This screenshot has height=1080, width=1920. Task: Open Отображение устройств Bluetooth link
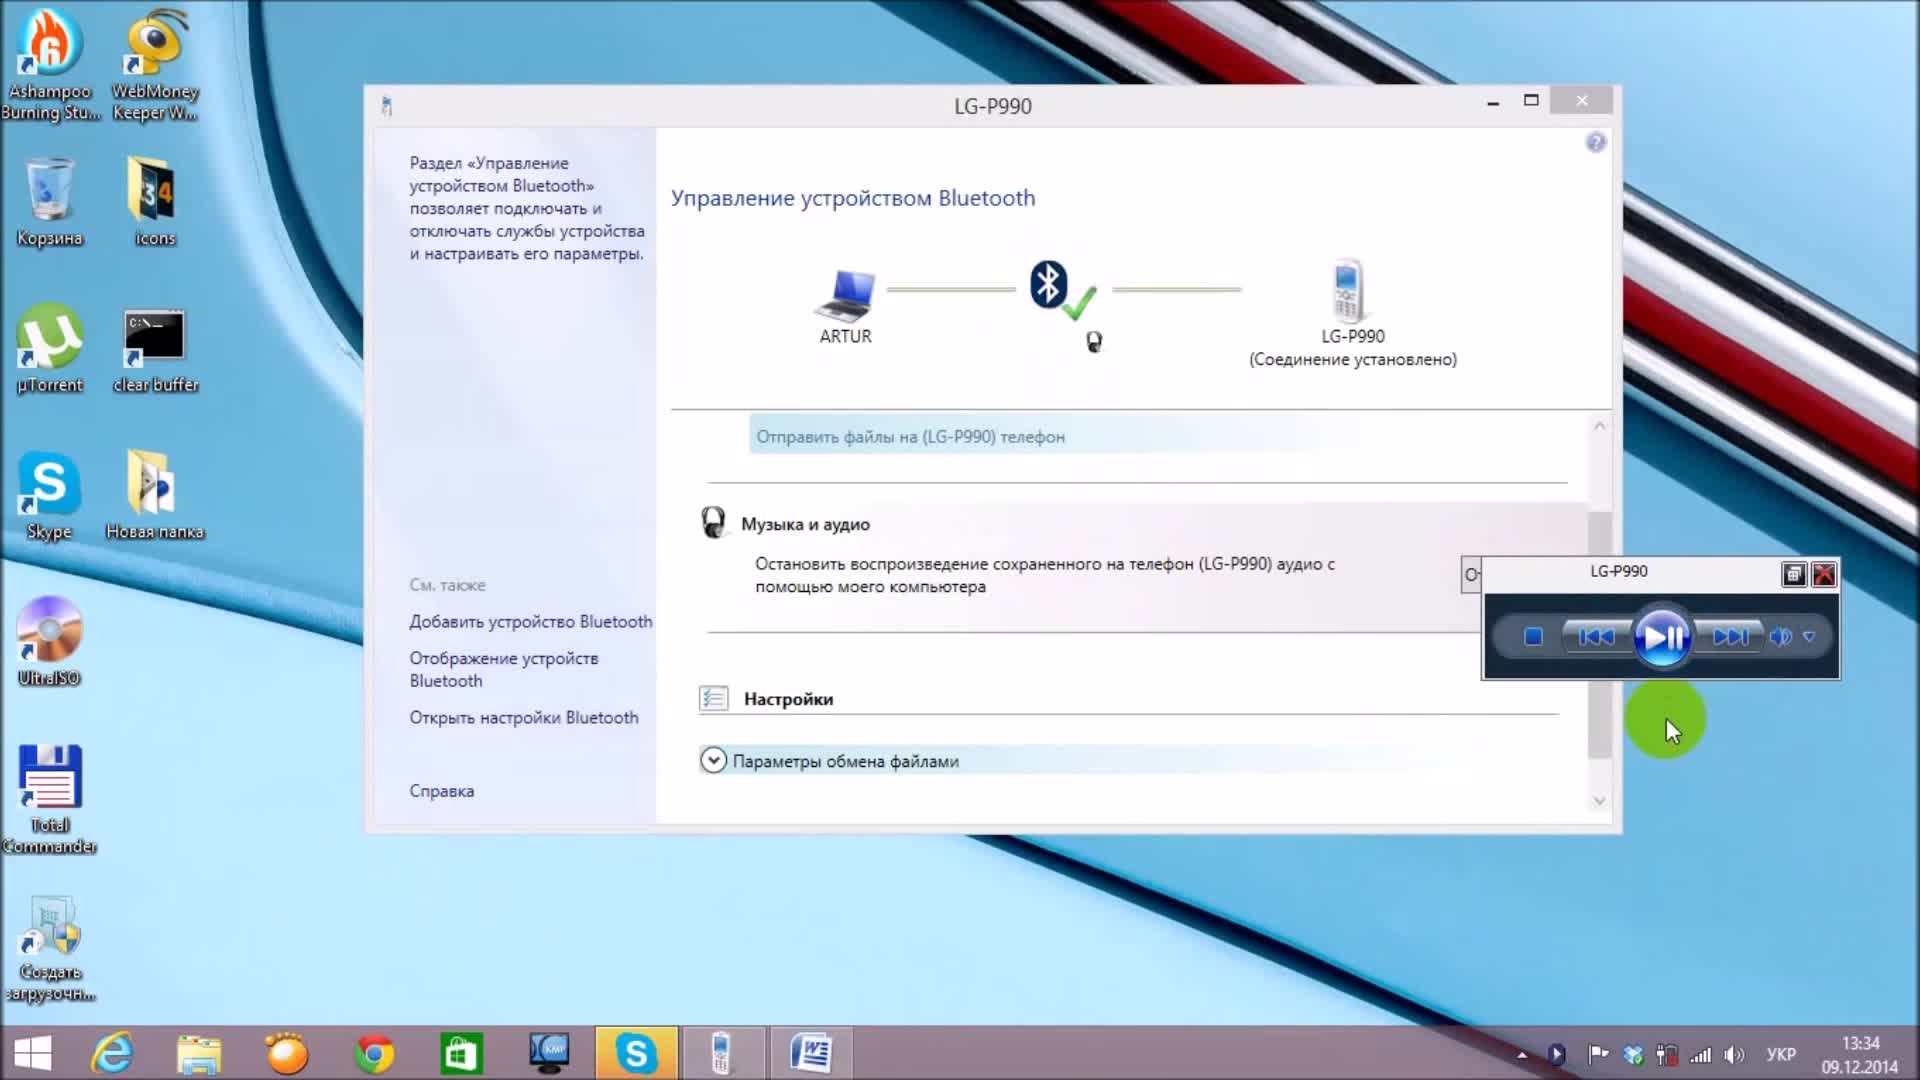[504, 670]
